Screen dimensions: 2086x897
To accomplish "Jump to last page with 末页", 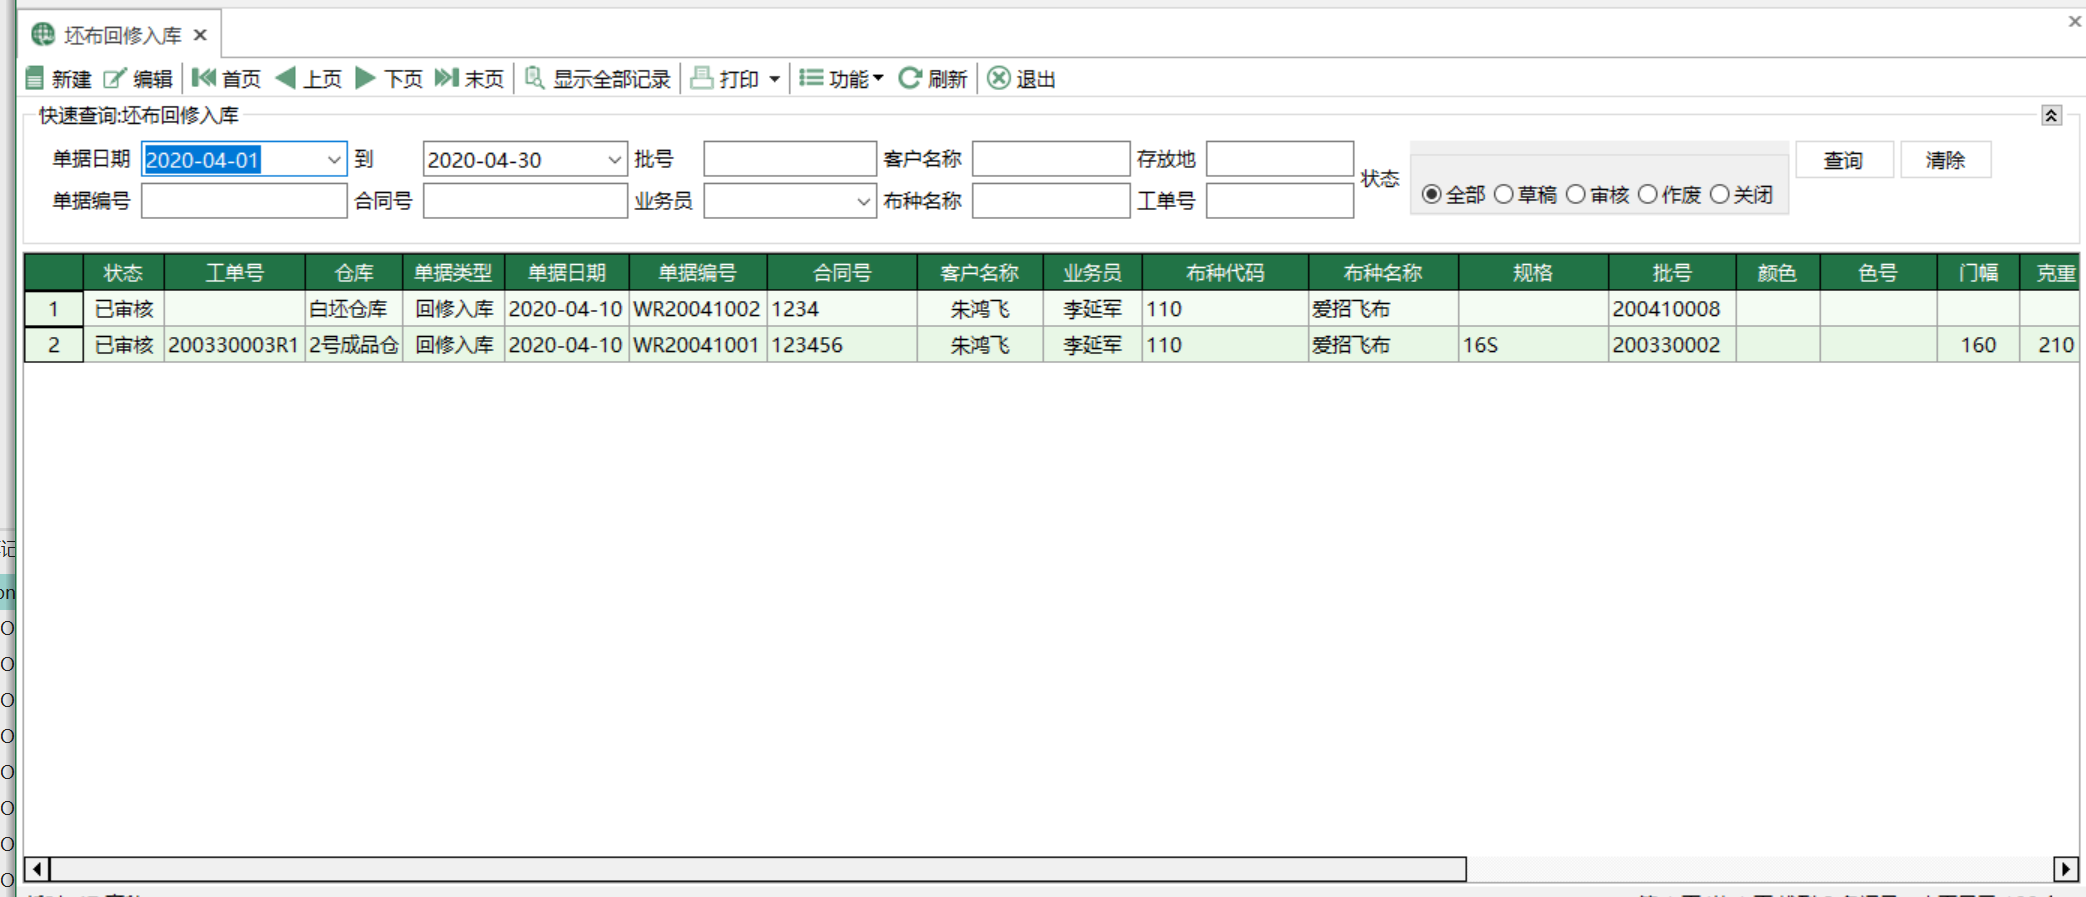I will pos(469,78).
